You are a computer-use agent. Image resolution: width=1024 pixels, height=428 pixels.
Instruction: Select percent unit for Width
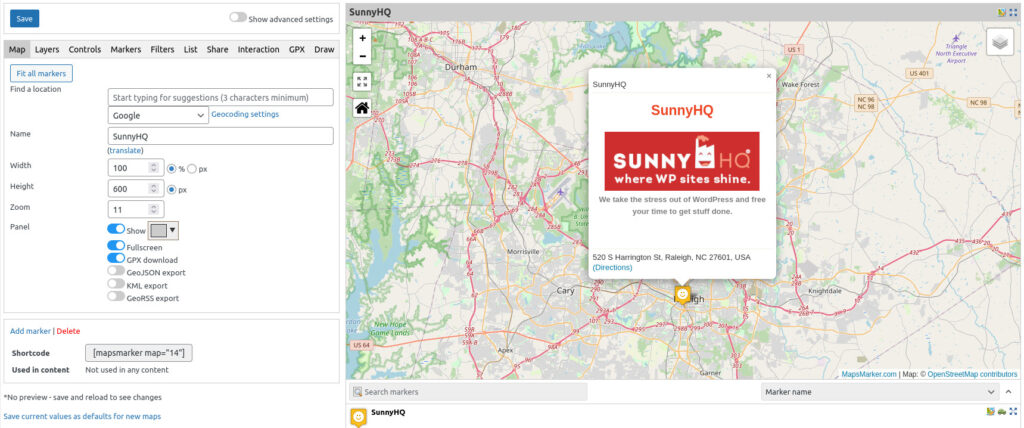[x=172, y=169]
